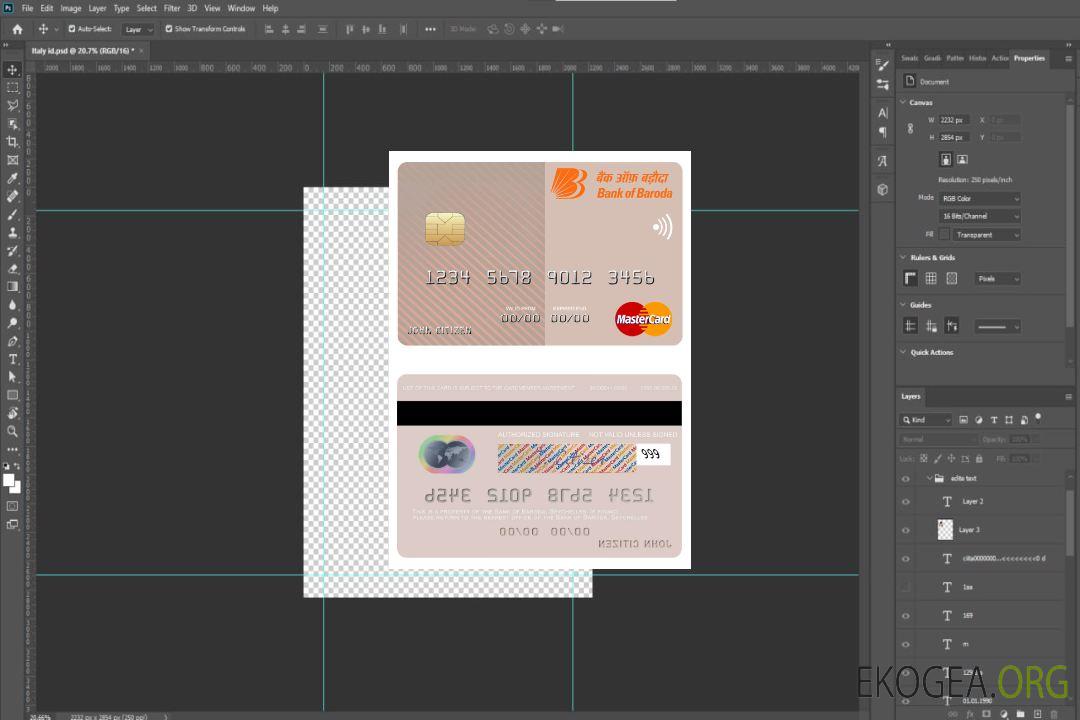1080x720 pixels.
Task: Select the Rectangle shape tool
Action: (x=12, y=395)
